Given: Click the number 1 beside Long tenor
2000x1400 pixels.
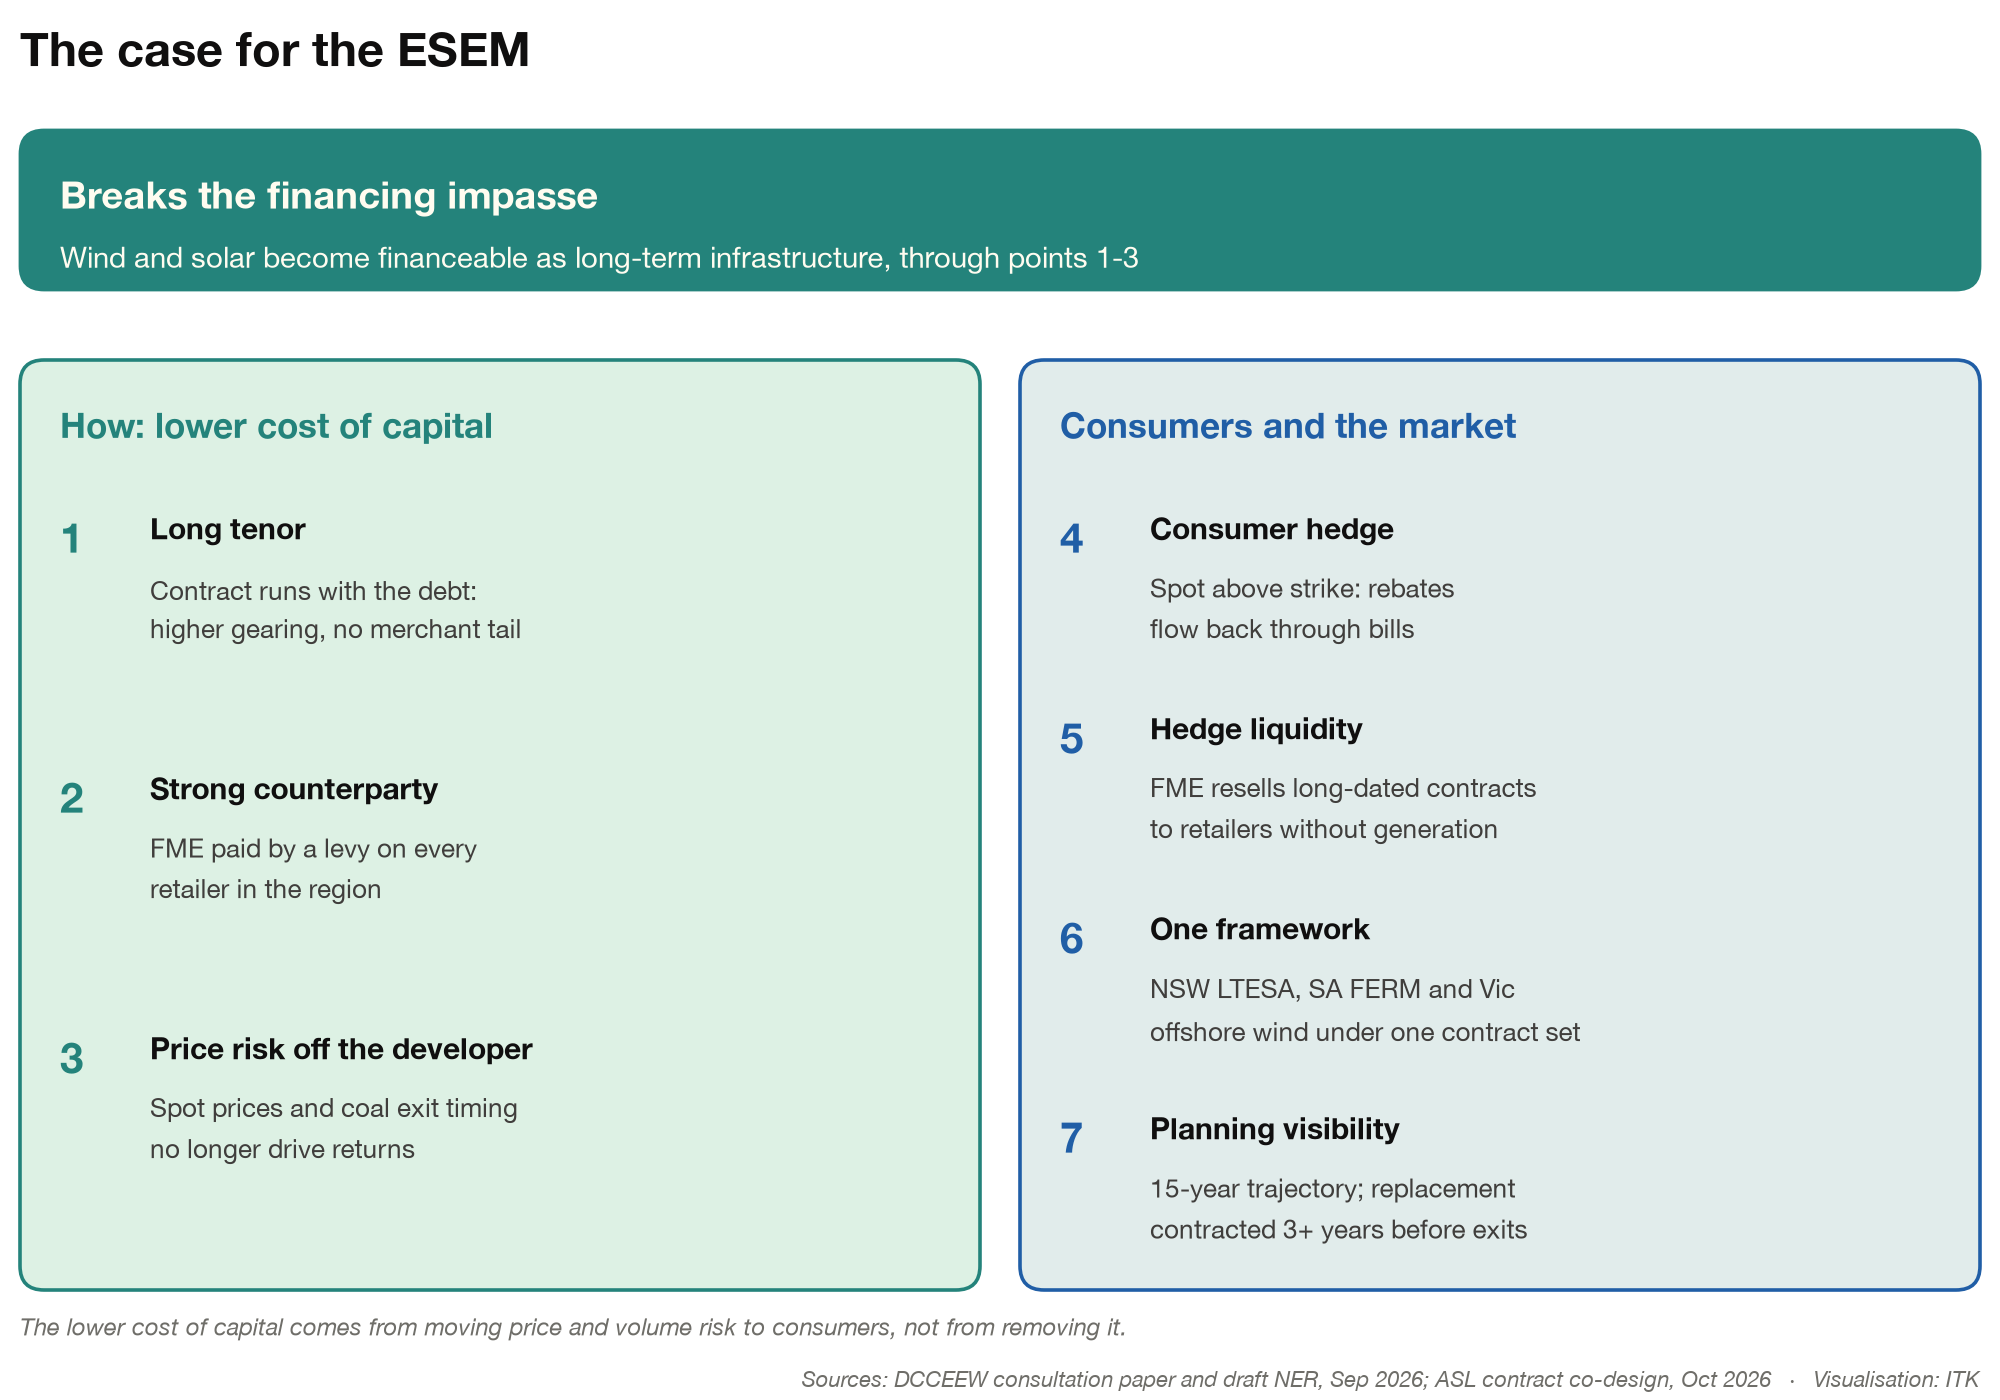Looking at the screenshot, I should [71, 539].
